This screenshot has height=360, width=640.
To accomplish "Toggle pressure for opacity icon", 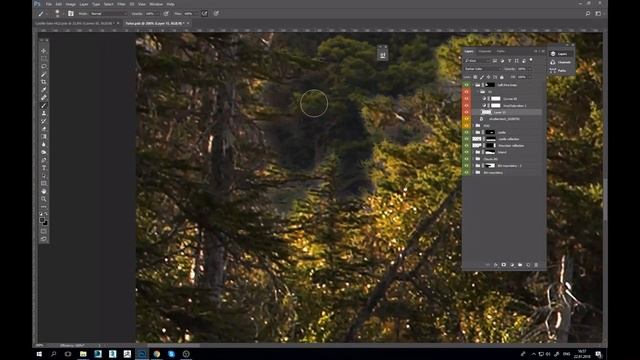I will [x=166, y=13].
